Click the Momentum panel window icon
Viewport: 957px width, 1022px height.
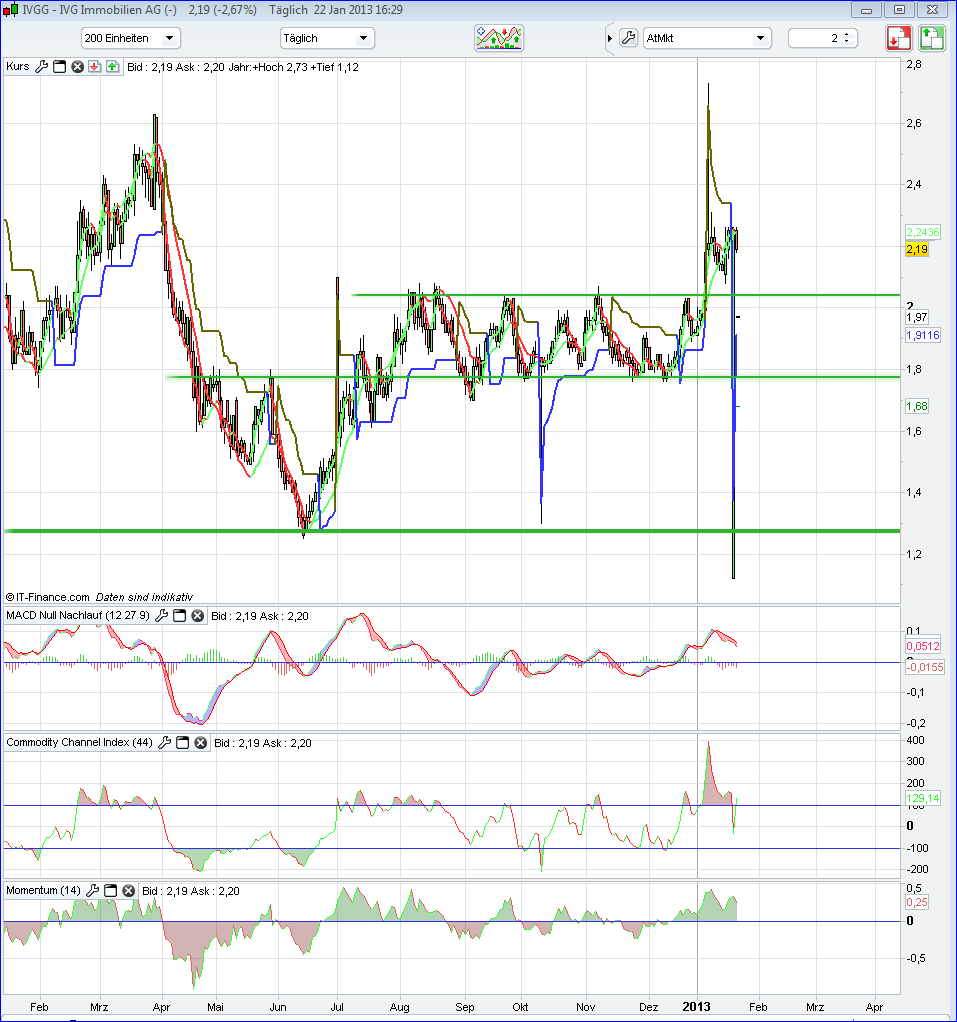pos(111,890)
